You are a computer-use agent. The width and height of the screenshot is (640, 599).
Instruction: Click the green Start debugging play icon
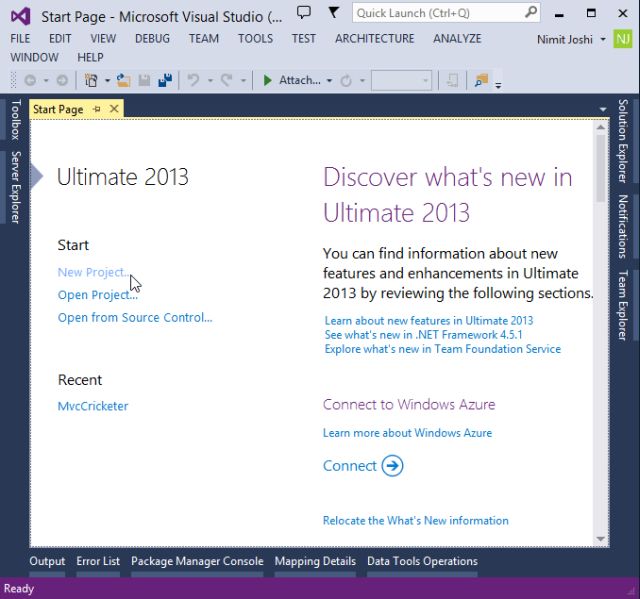[267, 80]
